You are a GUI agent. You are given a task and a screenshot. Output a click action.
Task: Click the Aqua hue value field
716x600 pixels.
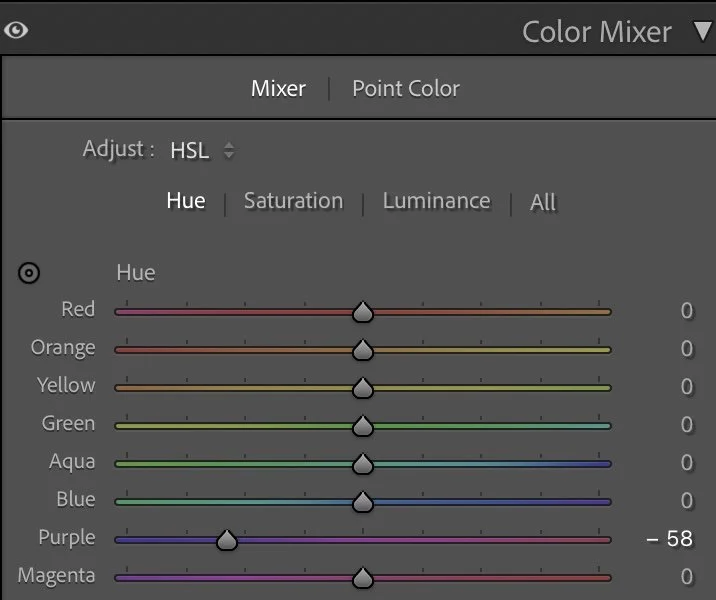point(686,463)
